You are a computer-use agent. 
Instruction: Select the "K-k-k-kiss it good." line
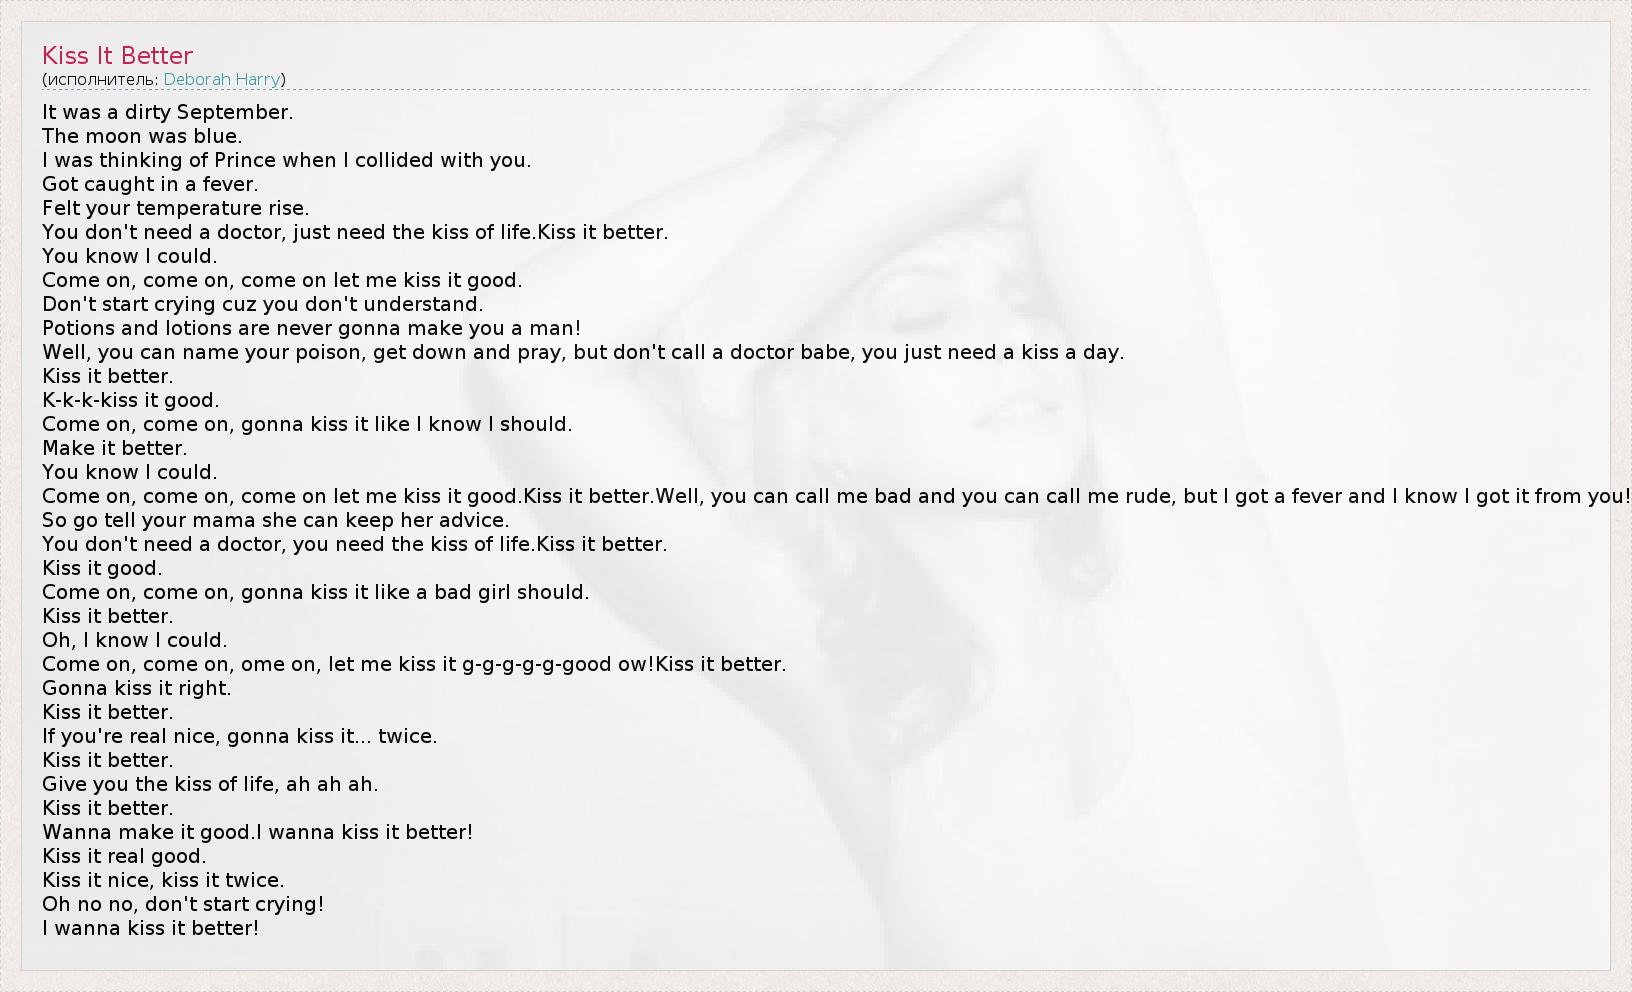(x=130, y=400)
